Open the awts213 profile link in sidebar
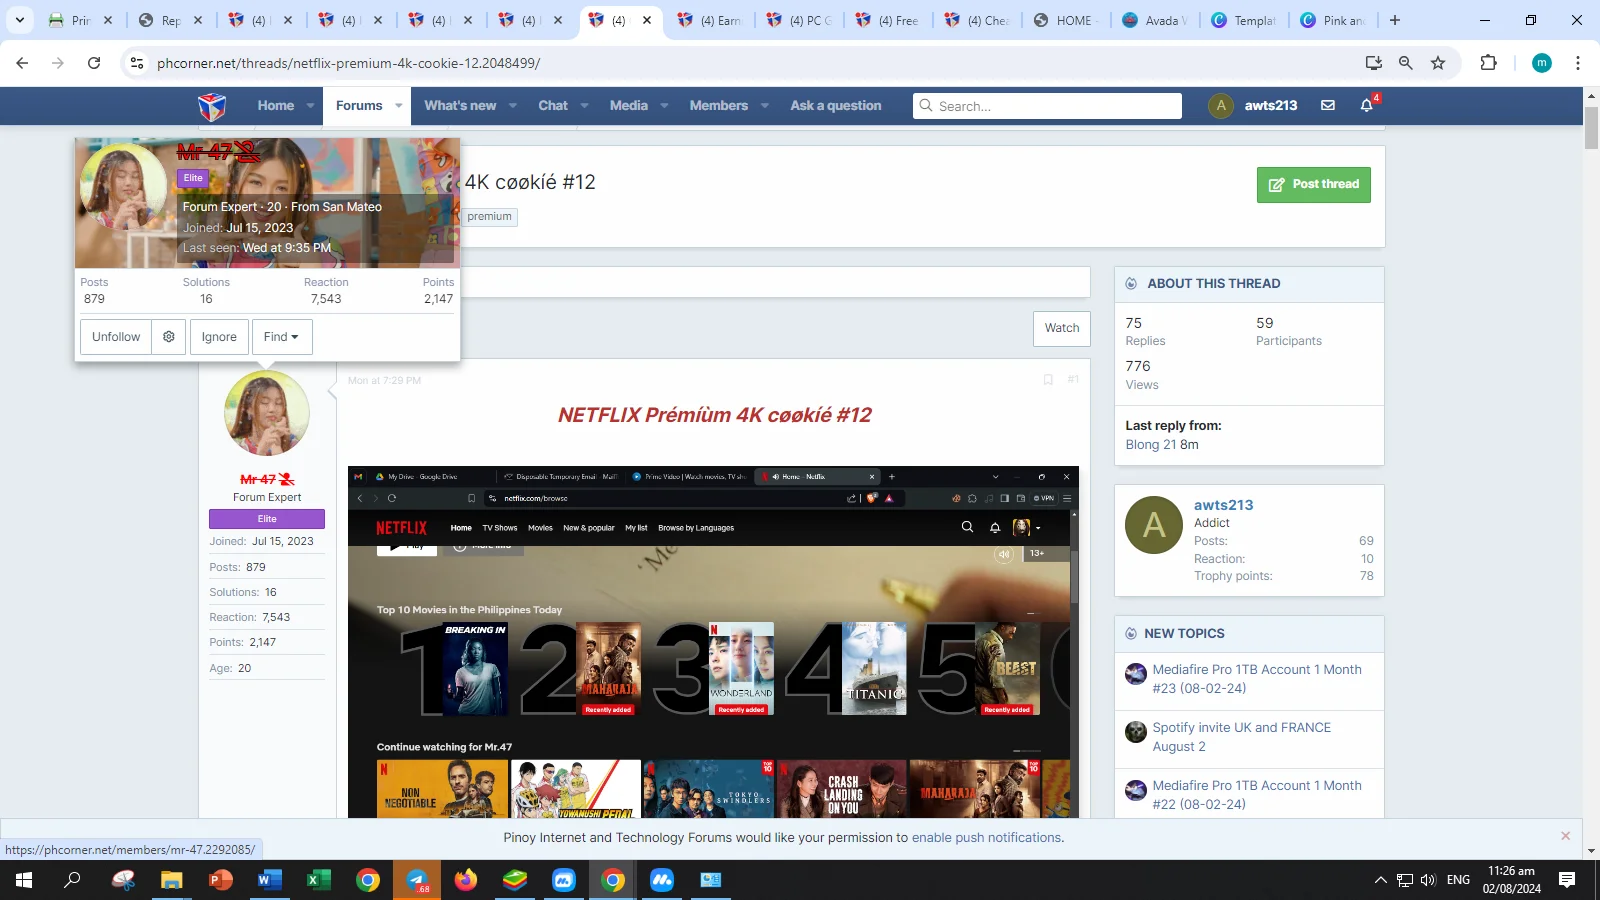Viewport: 1600px width, 900px height. click(1223, 505)
